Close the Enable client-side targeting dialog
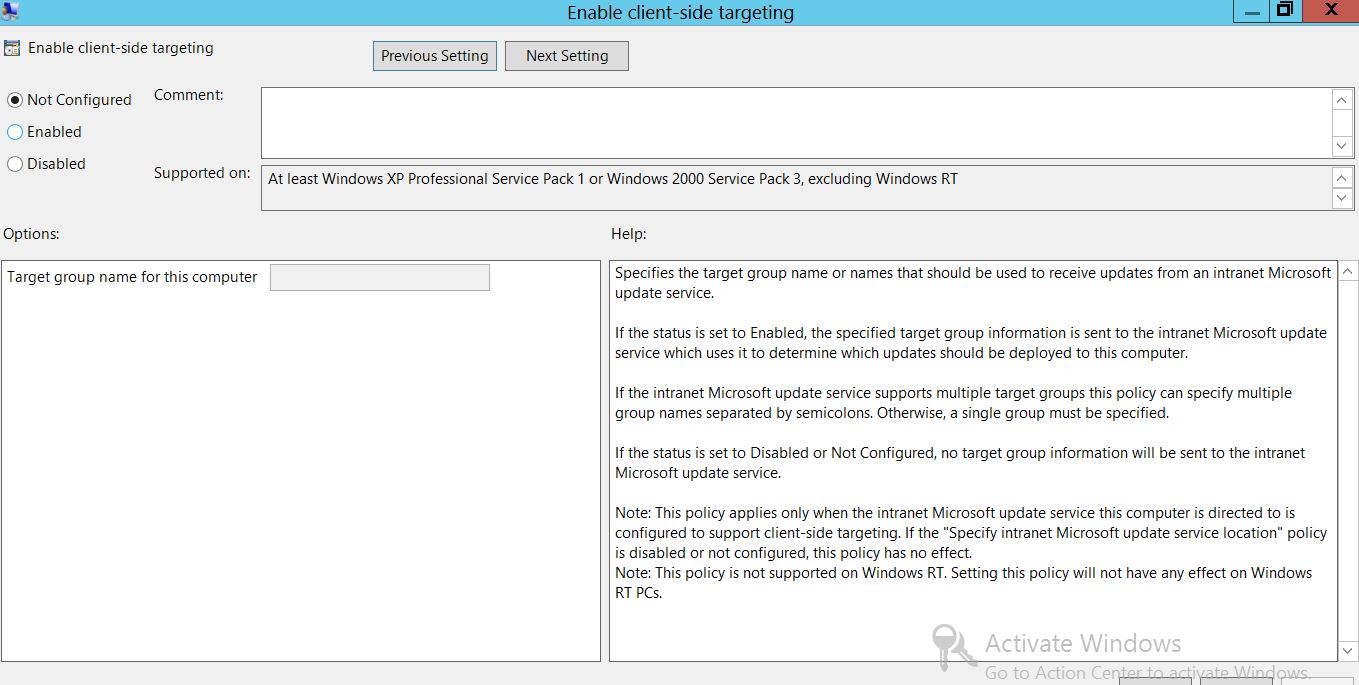 tap(1331, 10)
